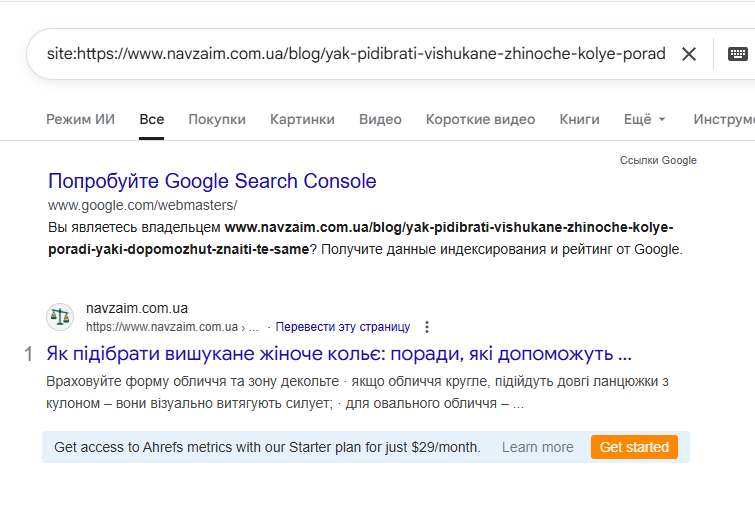
Task: Click Learn more in Ahrefs banner
Action: click(x=538, y=447)
